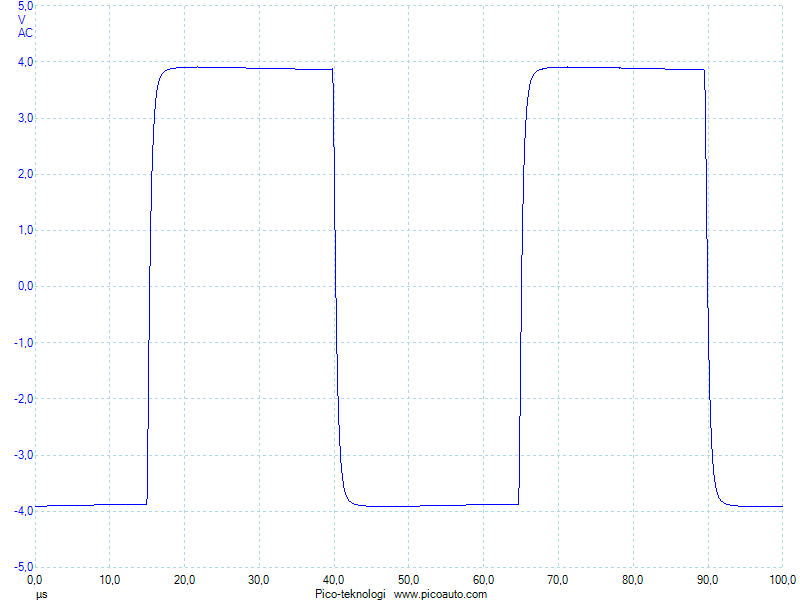800x600 pixels.
Task: Click the 5,0 voltage axis label
Action: (x=25, y=6)
